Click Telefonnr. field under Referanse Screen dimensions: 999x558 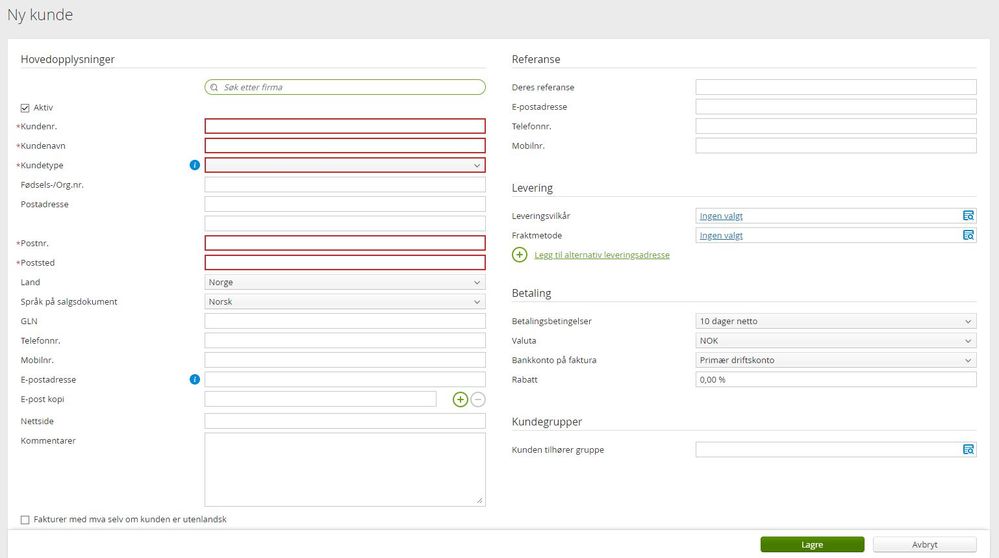pos(836,126)
